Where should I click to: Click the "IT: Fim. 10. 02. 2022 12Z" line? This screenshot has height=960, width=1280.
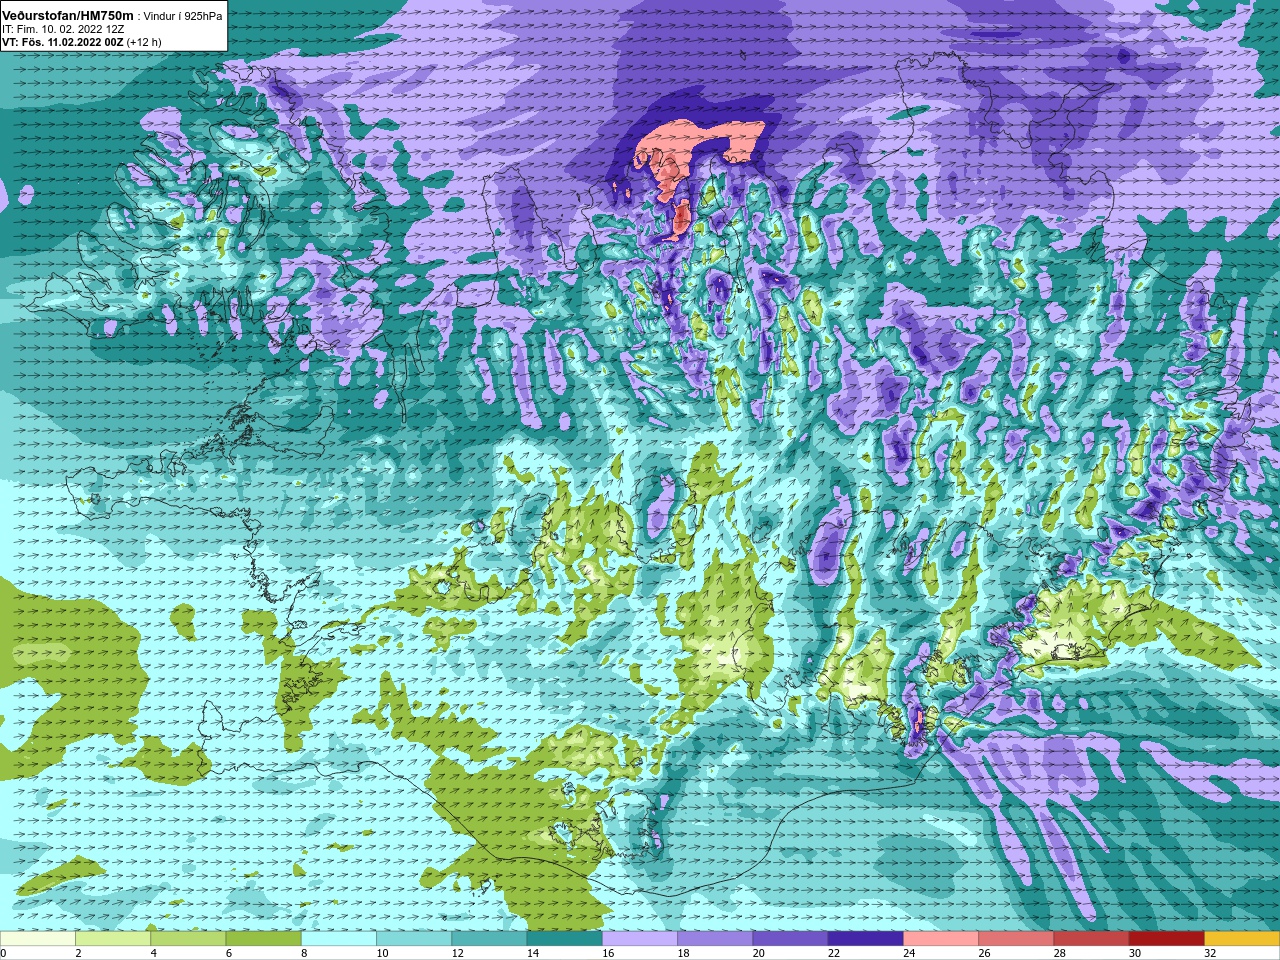point(63,30)
